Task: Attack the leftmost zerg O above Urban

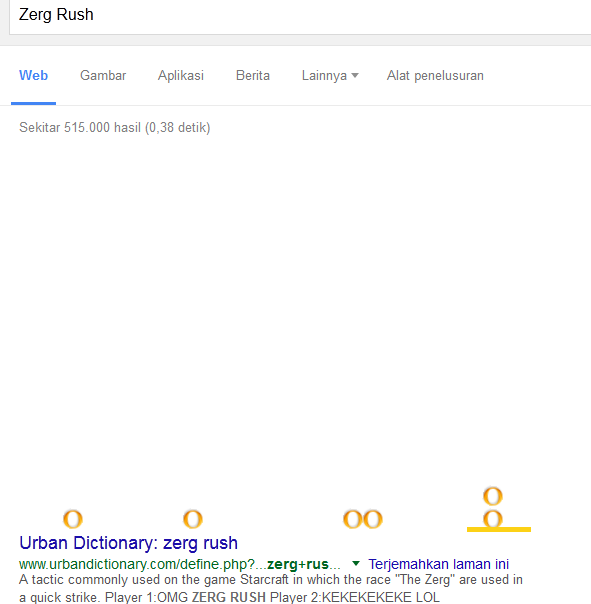Action: pos(73,519)
